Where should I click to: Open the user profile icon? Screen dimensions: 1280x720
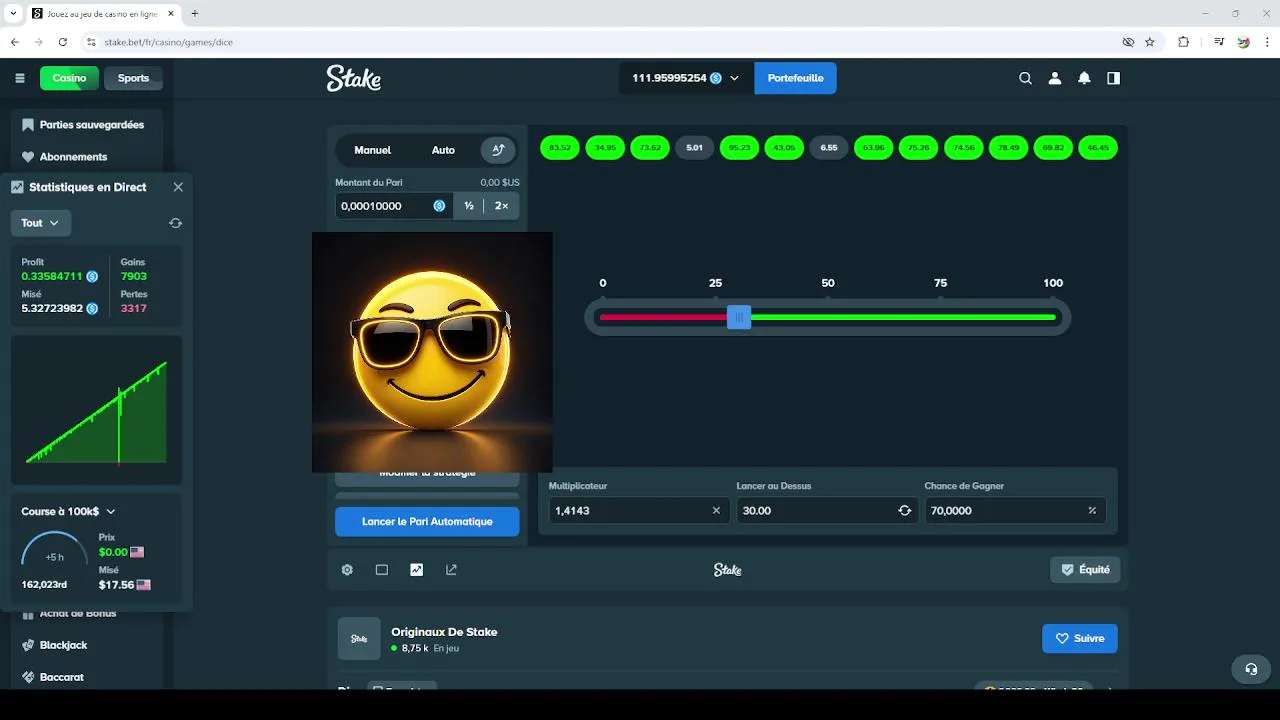[x=1054, y=78]
